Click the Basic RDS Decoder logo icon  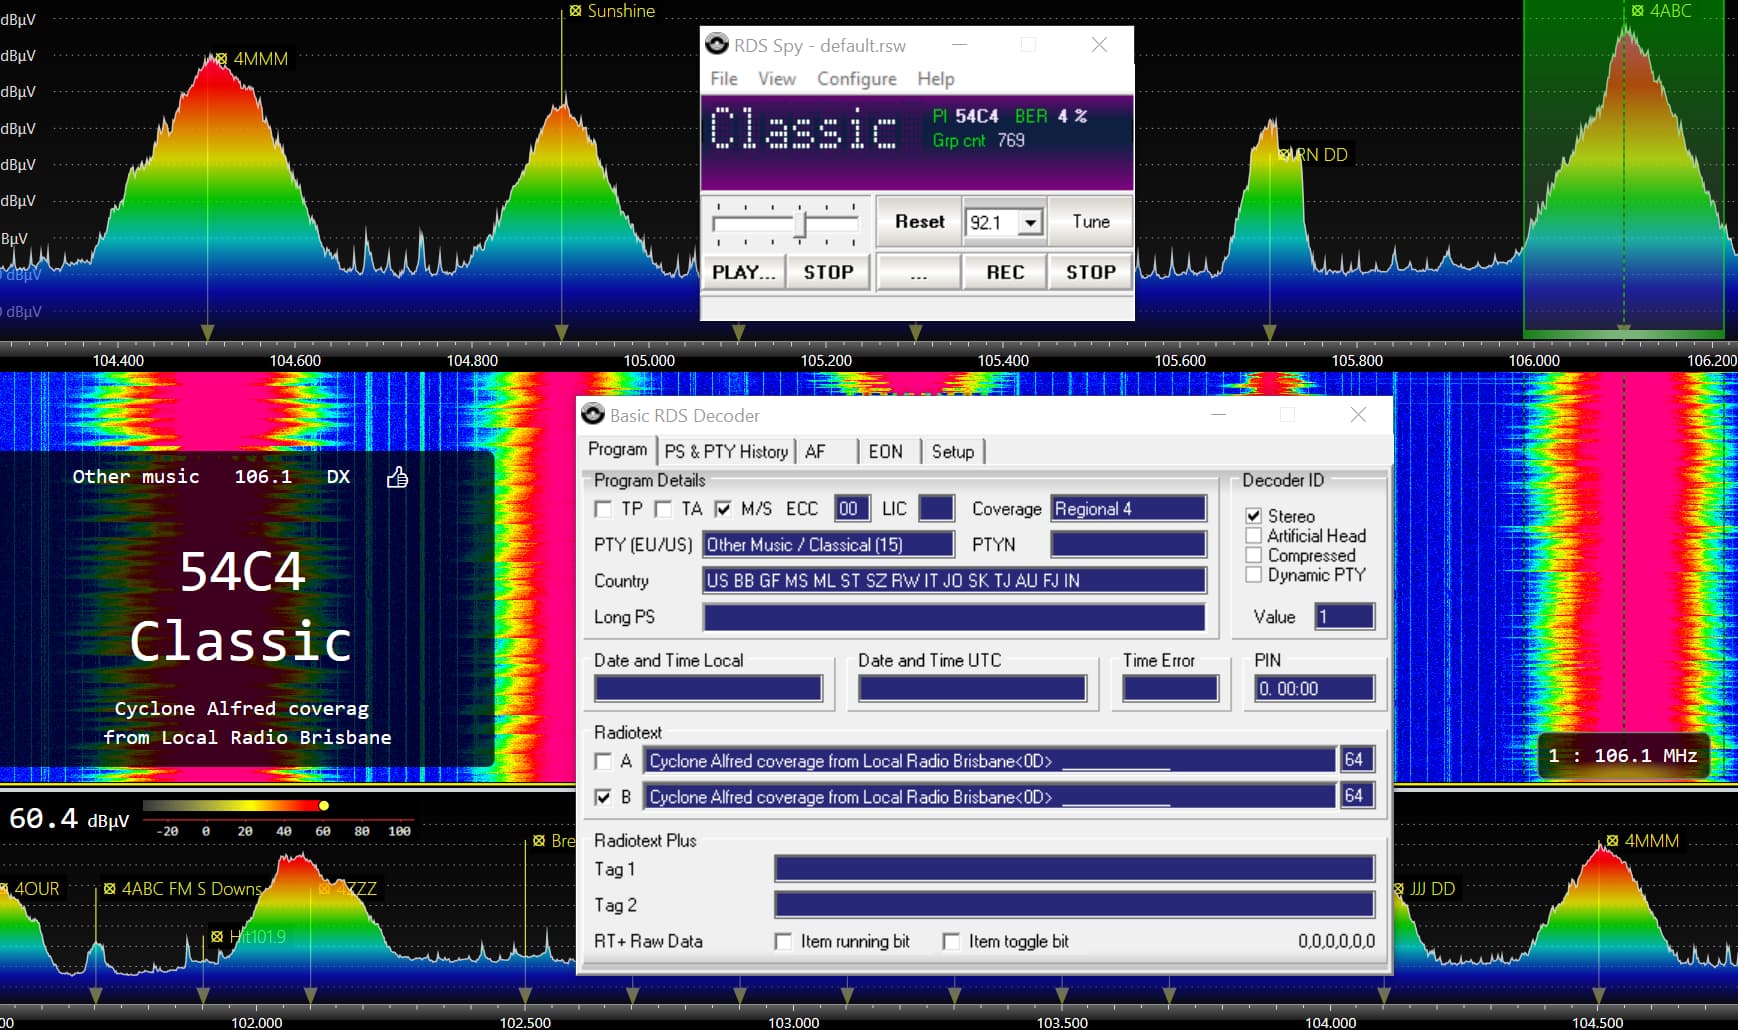[x=593, y=414]
